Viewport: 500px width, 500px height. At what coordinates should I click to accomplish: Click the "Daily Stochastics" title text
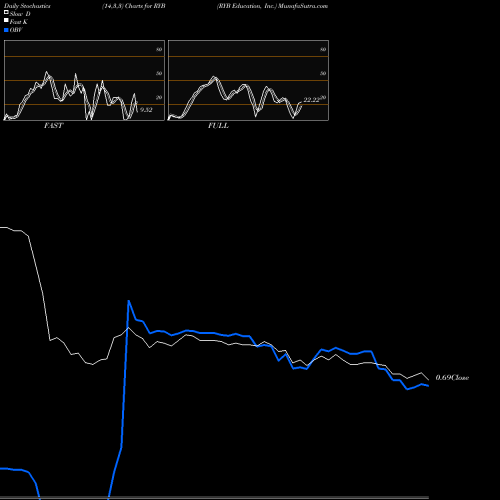[x=27, y=6]
